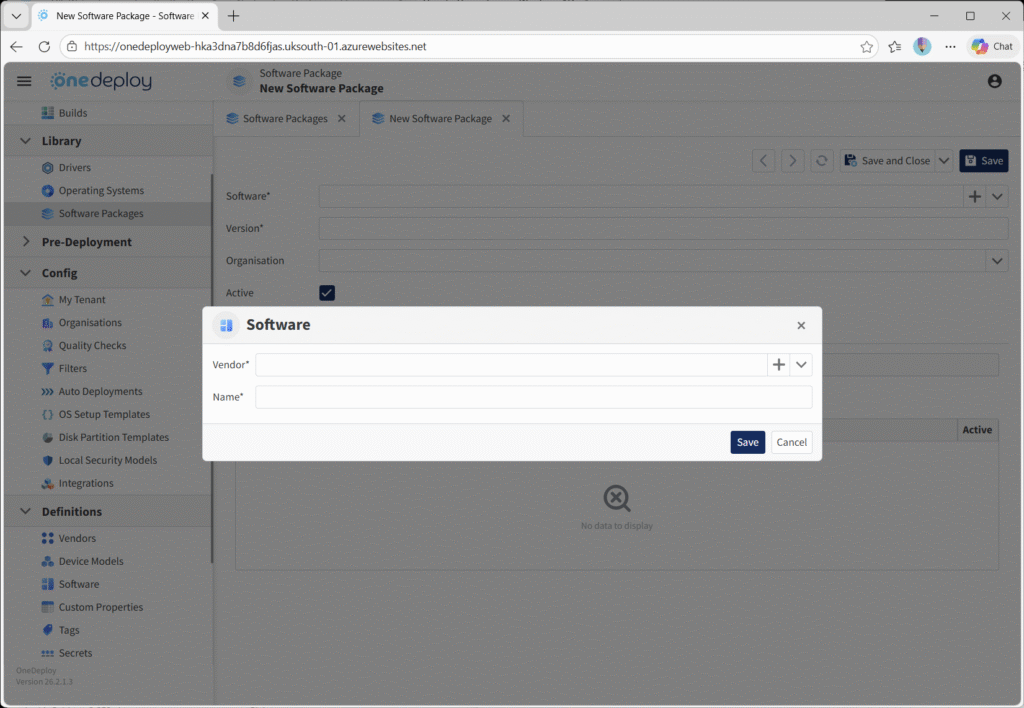1024x708 pixels.
Task: Reload the browser page
Action: pos(44,46)
